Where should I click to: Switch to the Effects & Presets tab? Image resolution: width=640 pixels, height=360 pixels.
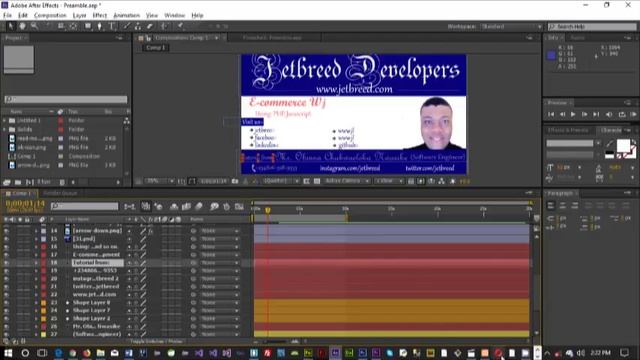[x=569, y=130]
